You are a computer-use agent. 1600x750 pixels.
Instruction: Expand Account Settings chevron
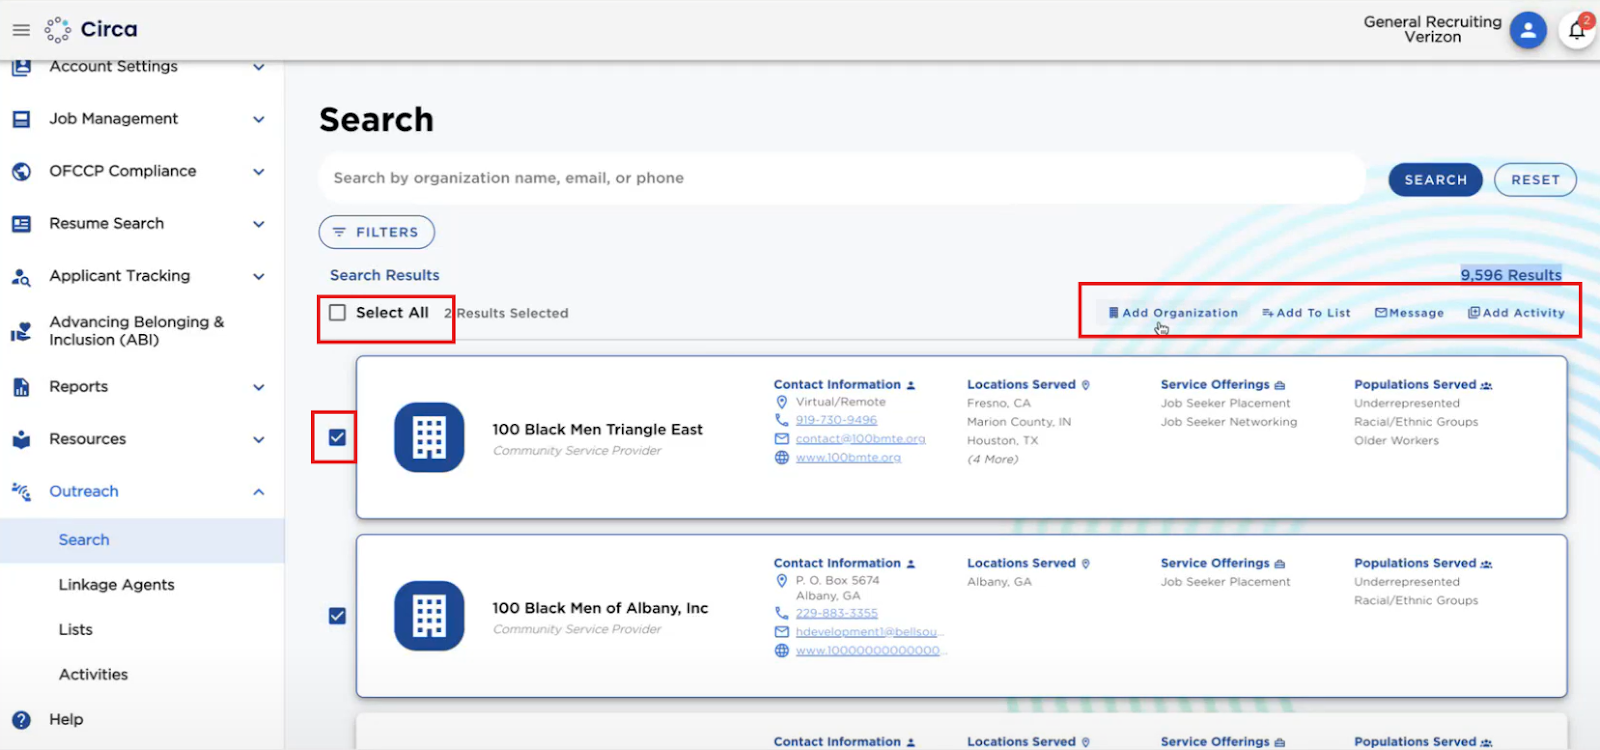(x=259, y=67)
